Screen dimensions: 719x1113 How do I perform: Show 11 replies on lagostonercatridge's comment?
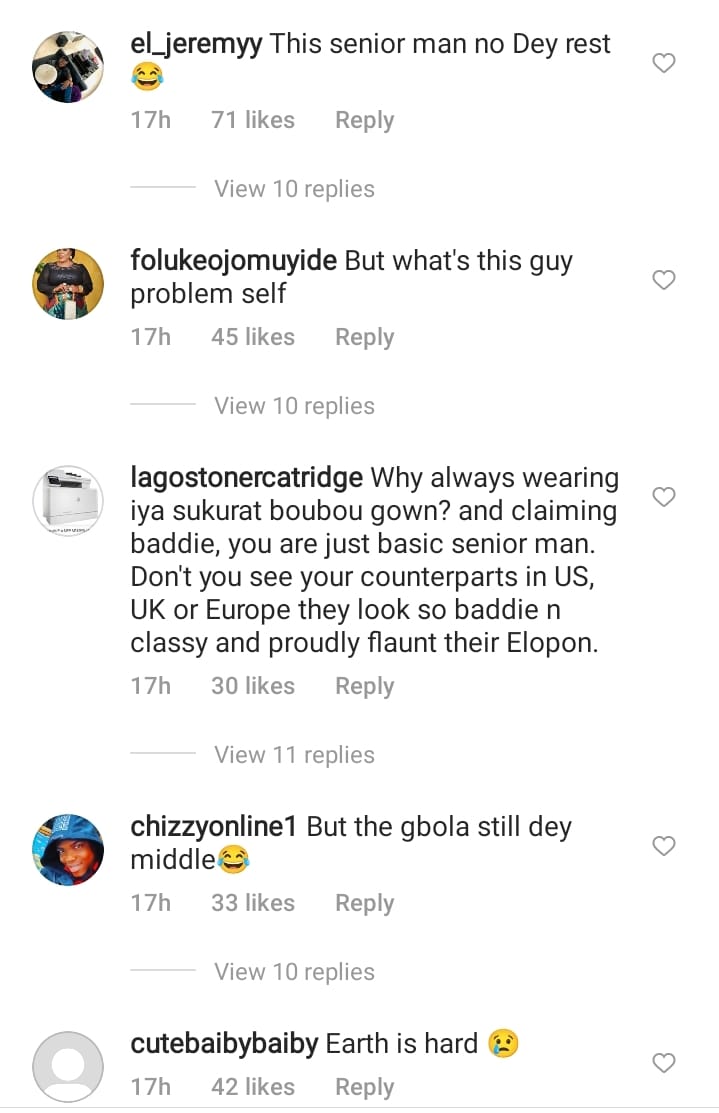pos(294,755)
